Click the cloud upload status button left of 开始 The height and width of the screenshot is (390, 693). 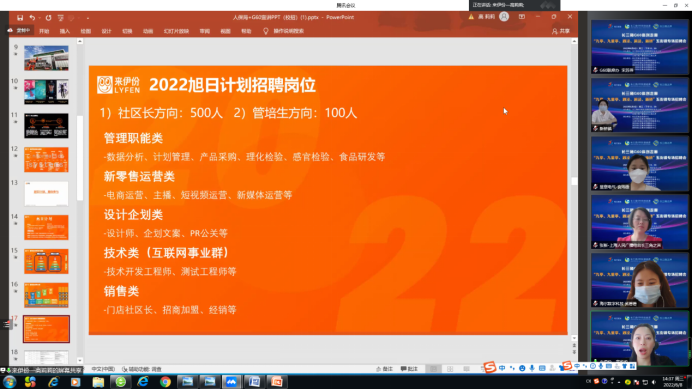click(x=19, y=31)
